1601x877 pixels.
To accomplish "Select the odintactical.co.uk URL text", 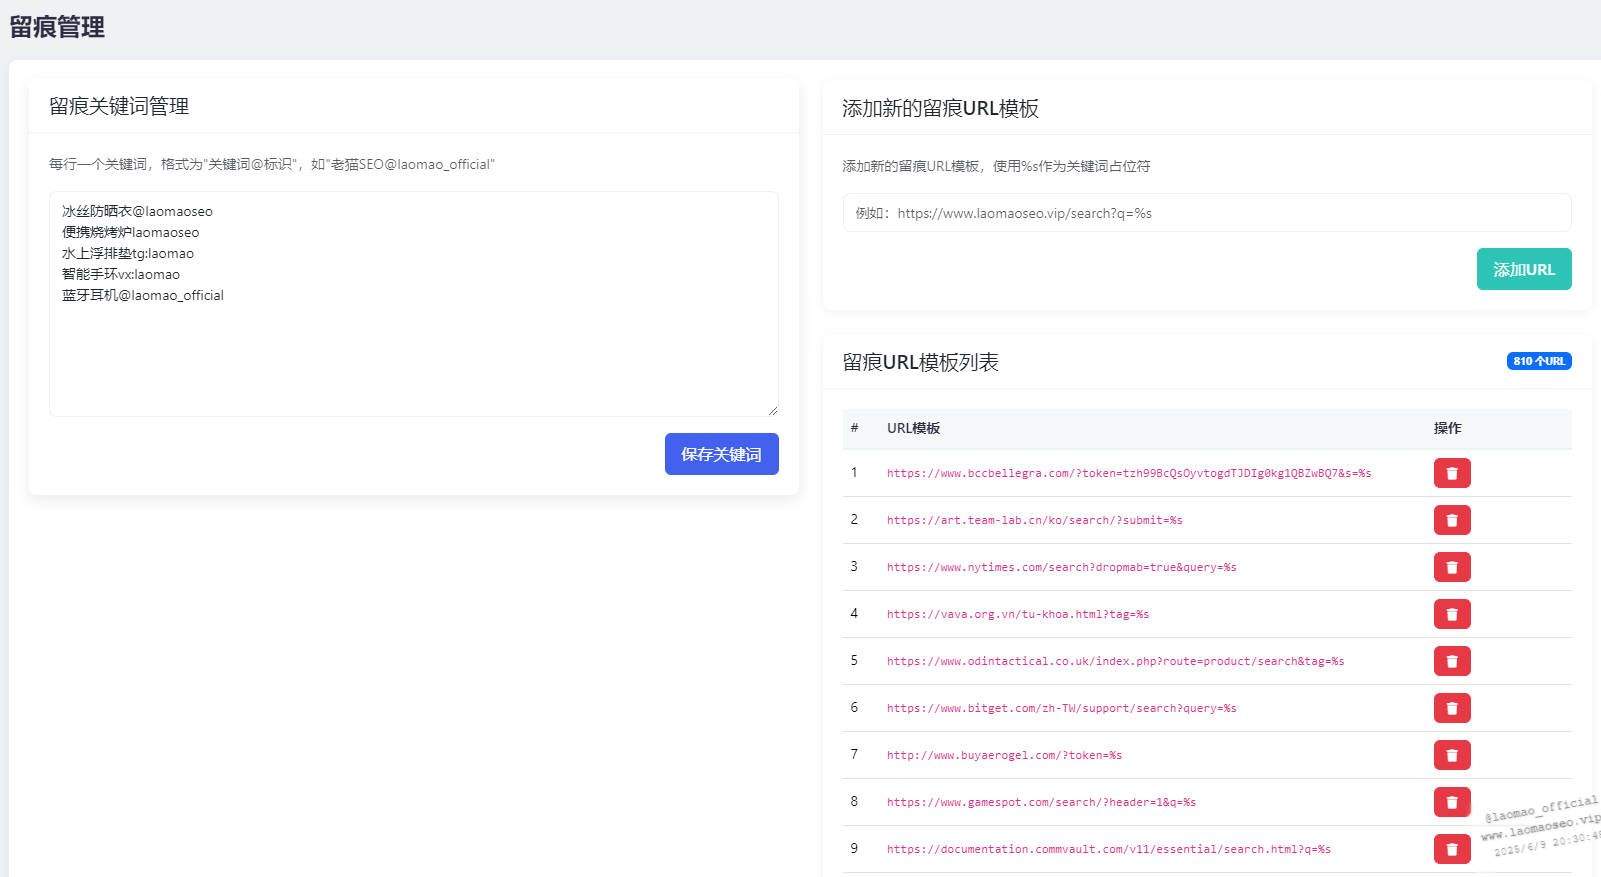I will 1116,661.
